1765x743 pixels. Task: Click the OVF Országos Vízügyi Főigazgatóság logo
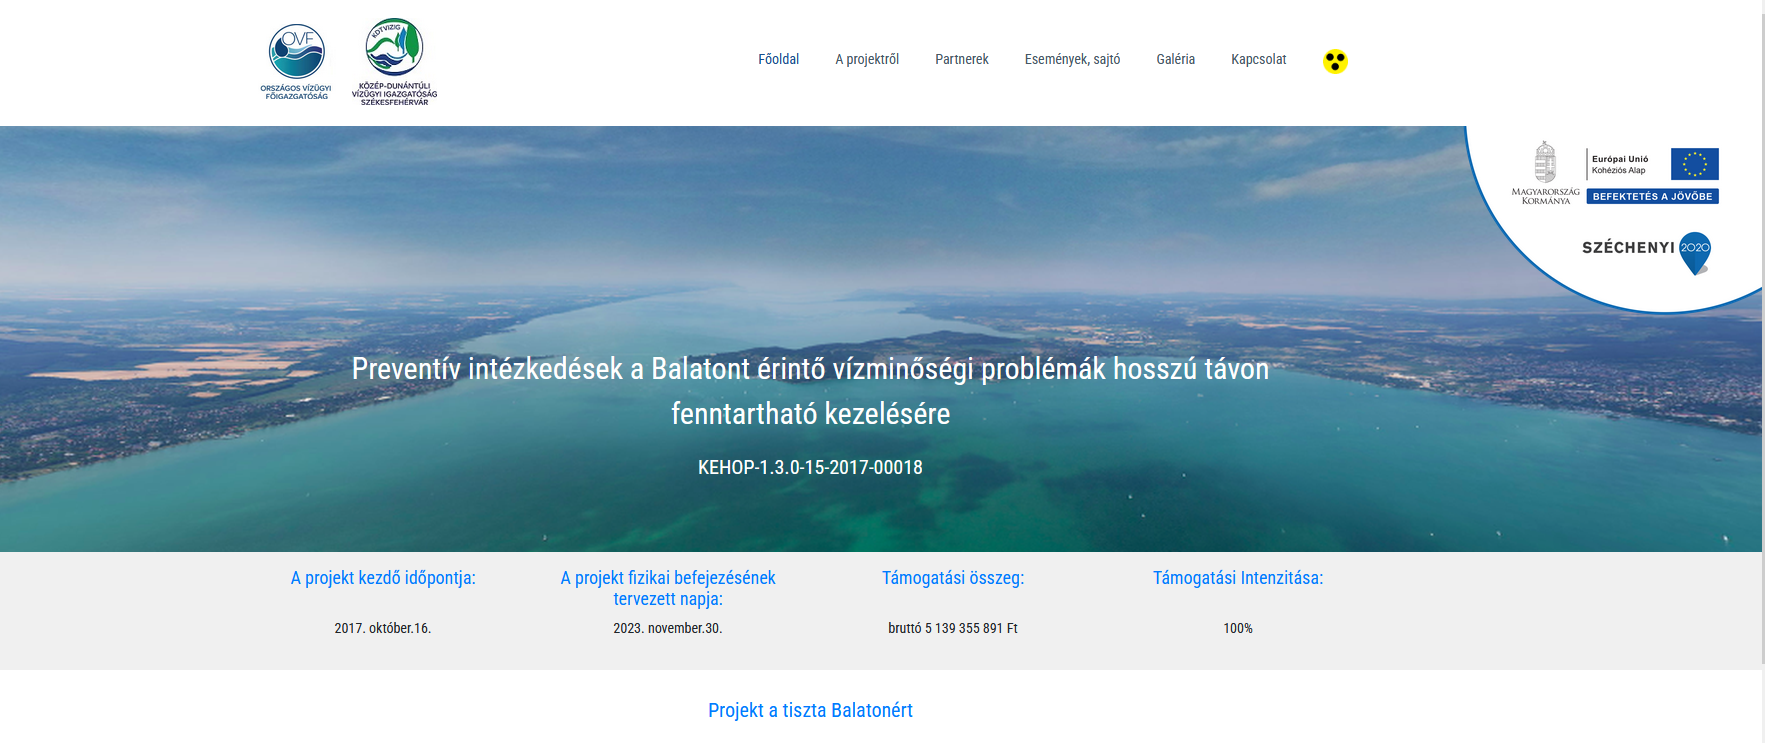pyautogui.click(x=296, y=62)
